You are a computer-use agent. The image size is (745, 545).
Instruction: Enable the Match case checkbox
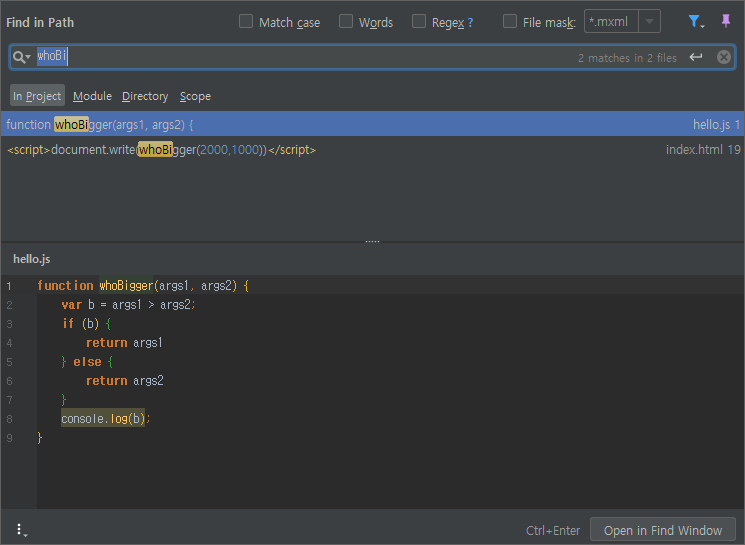point(246,21)
